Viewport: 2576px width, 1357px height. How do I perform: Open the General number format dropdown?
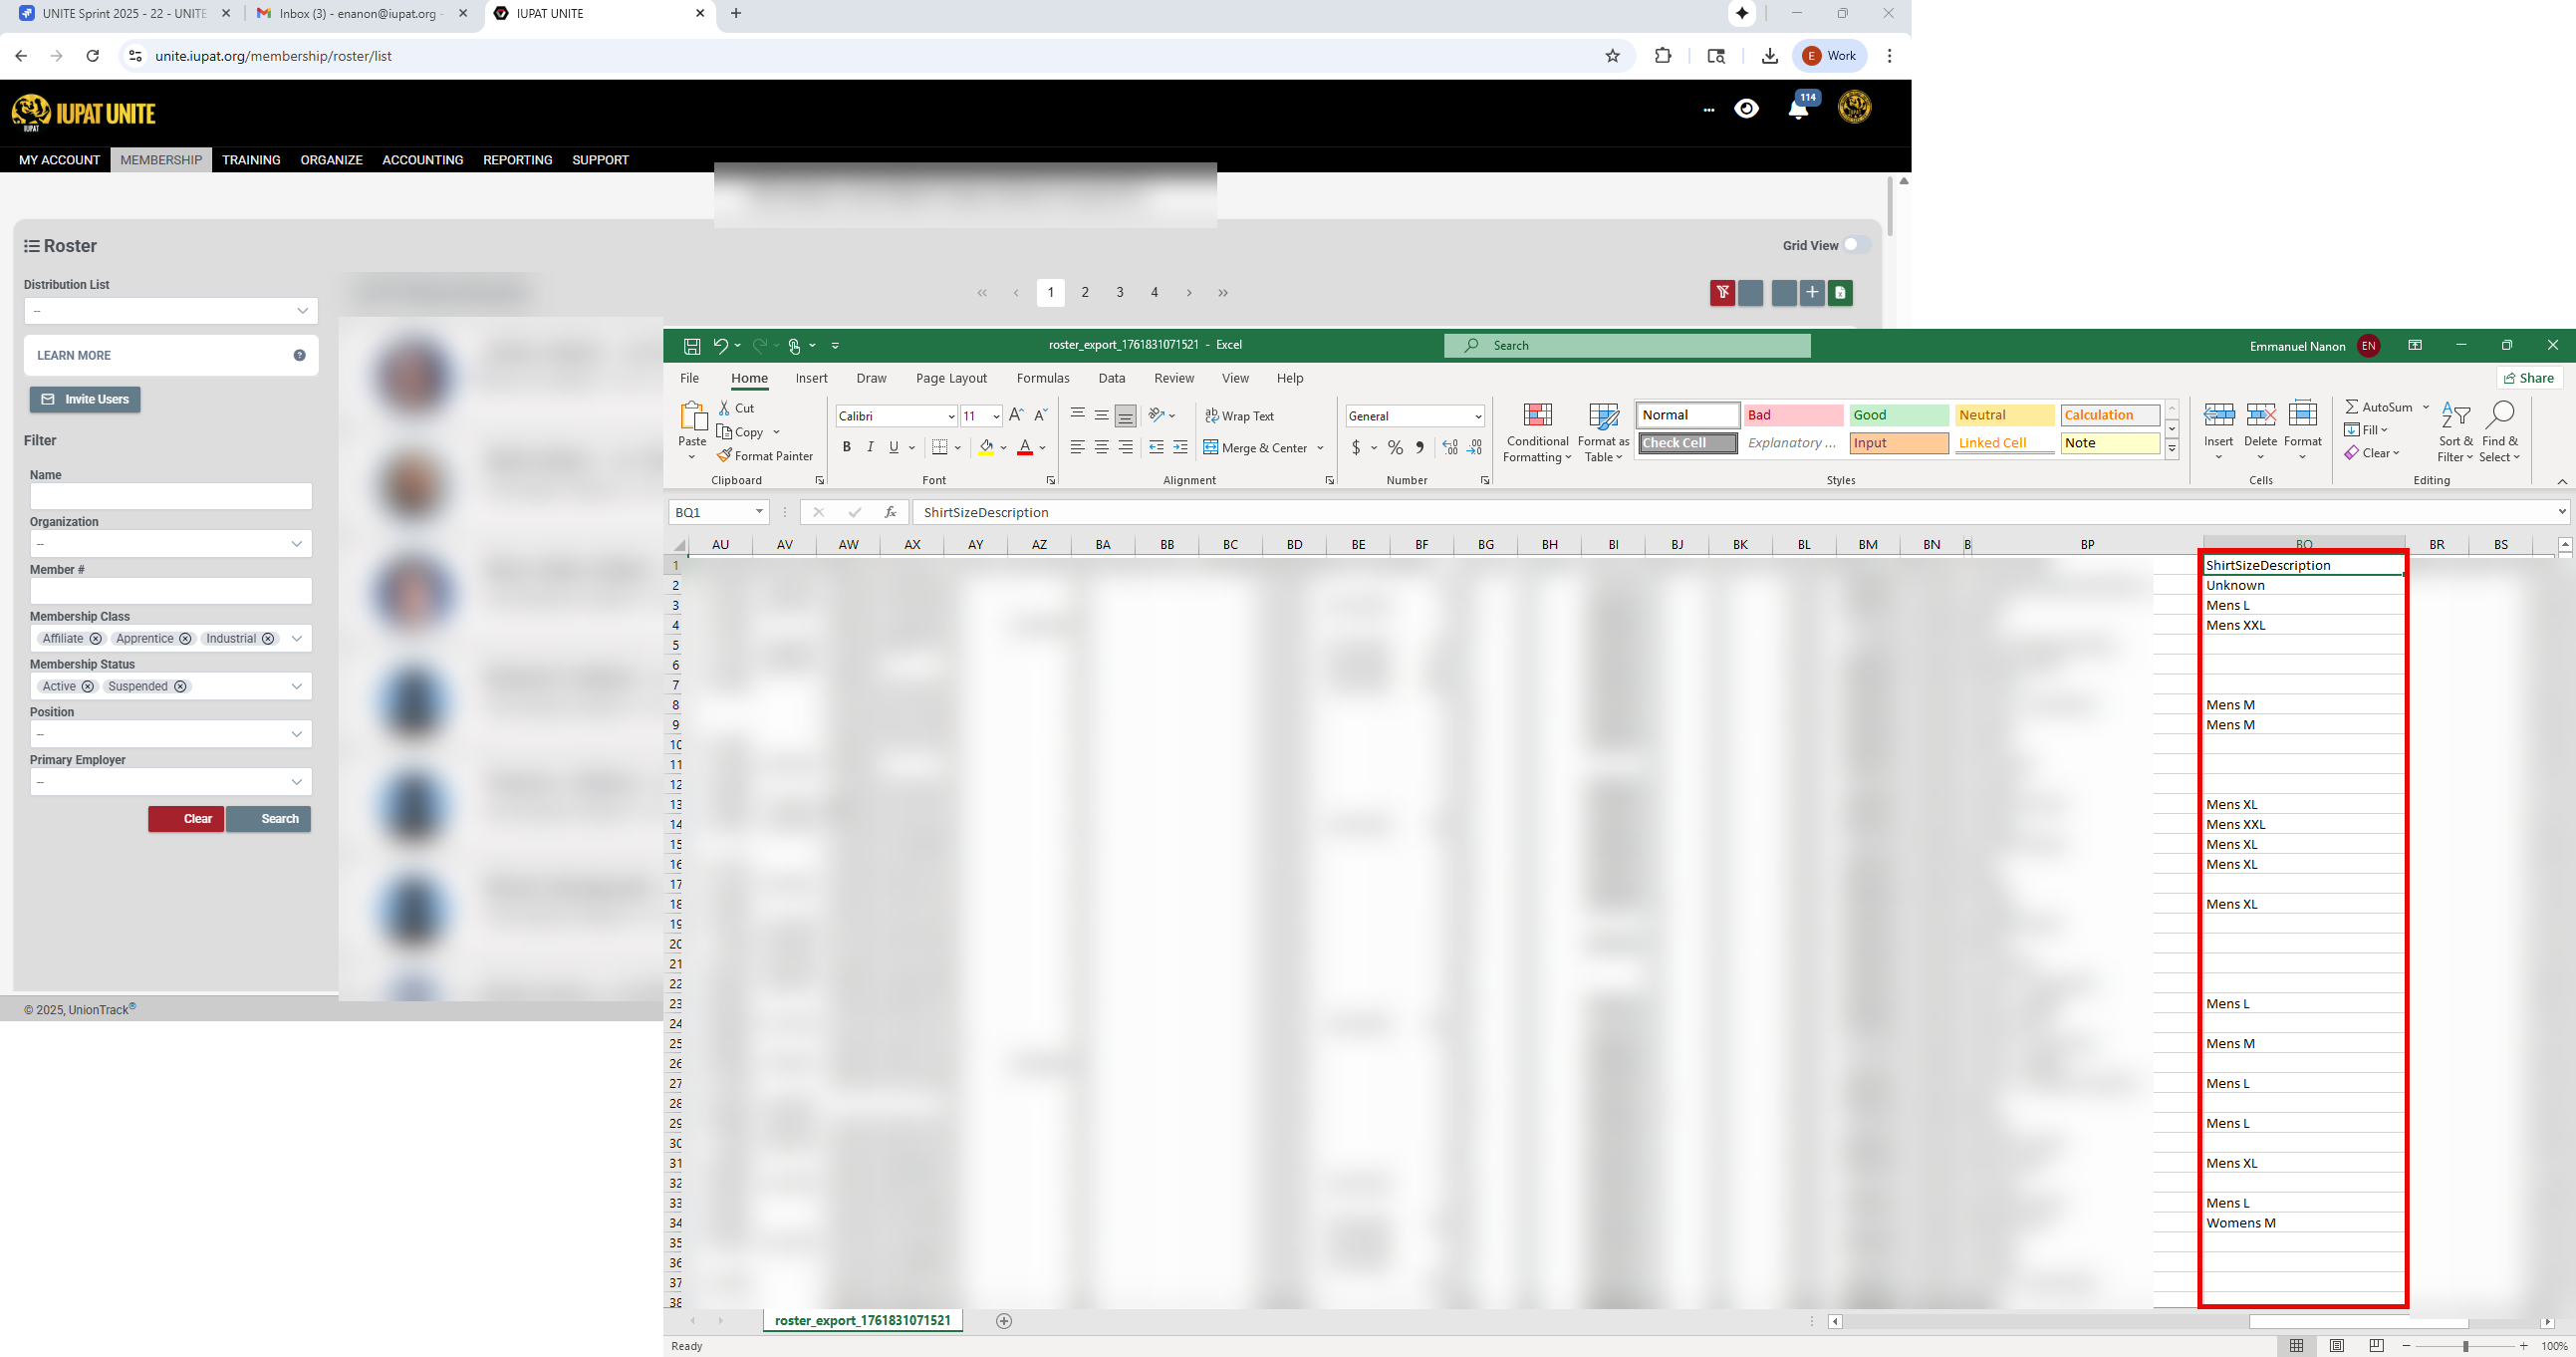tap(1477, 417)
